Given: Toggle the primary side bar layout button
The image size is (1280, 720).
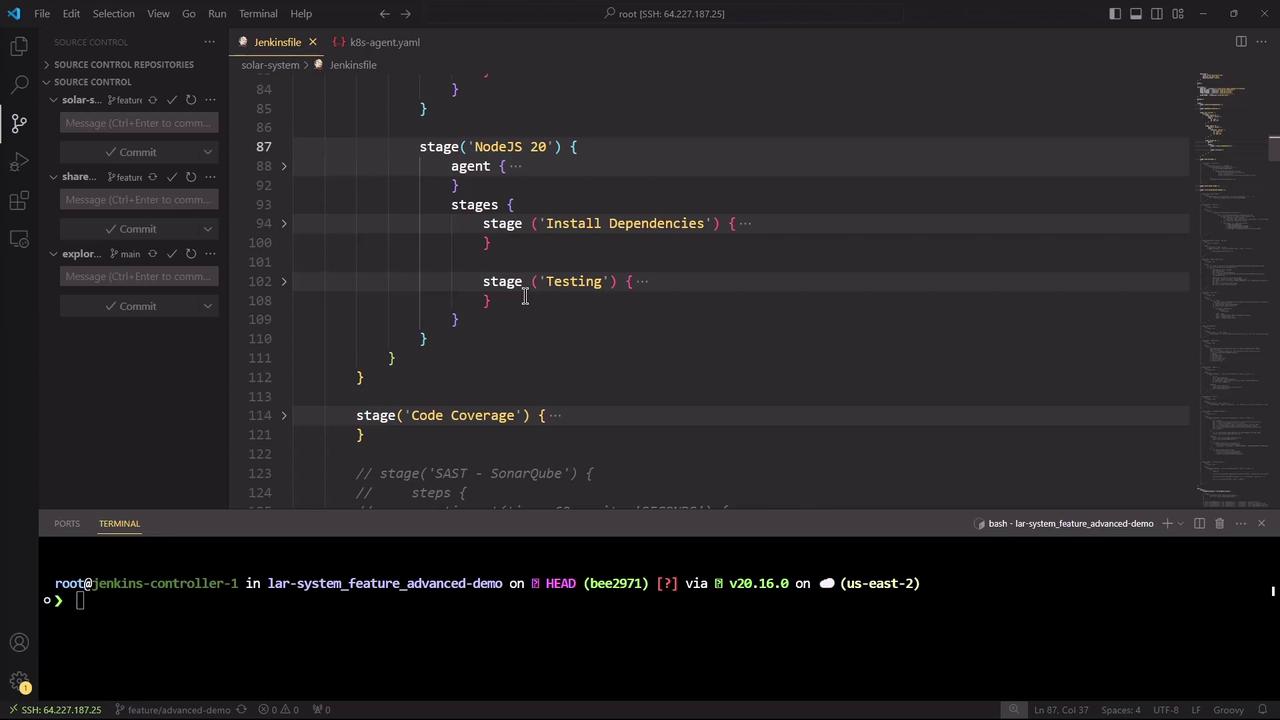Looking at the screenshot, I should (x=1115, y=14).
